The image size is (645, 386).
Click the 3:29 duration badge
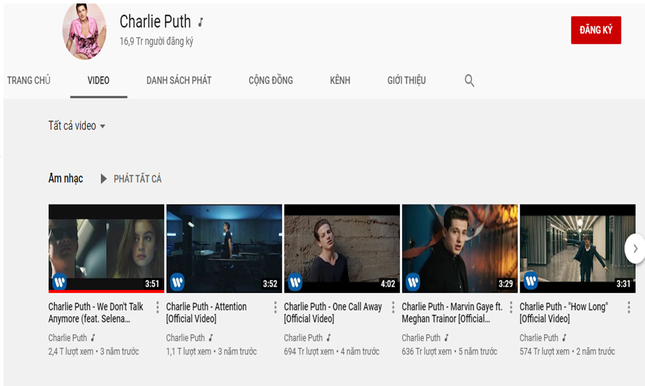(x=506, y=284)
